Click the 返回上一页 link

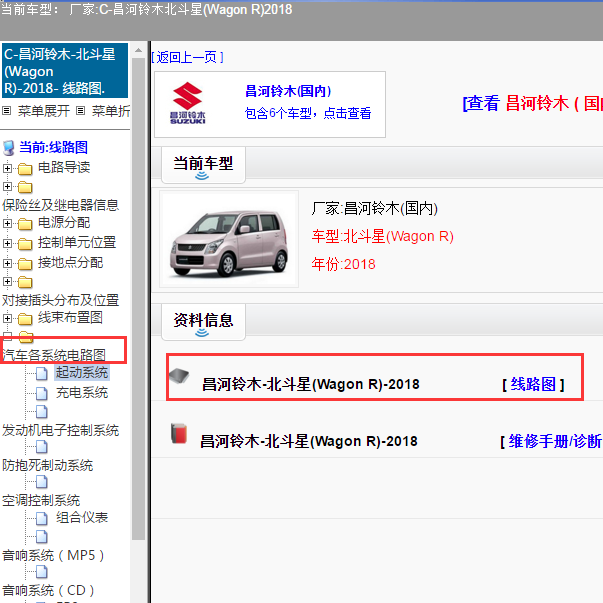coord(187,57)
